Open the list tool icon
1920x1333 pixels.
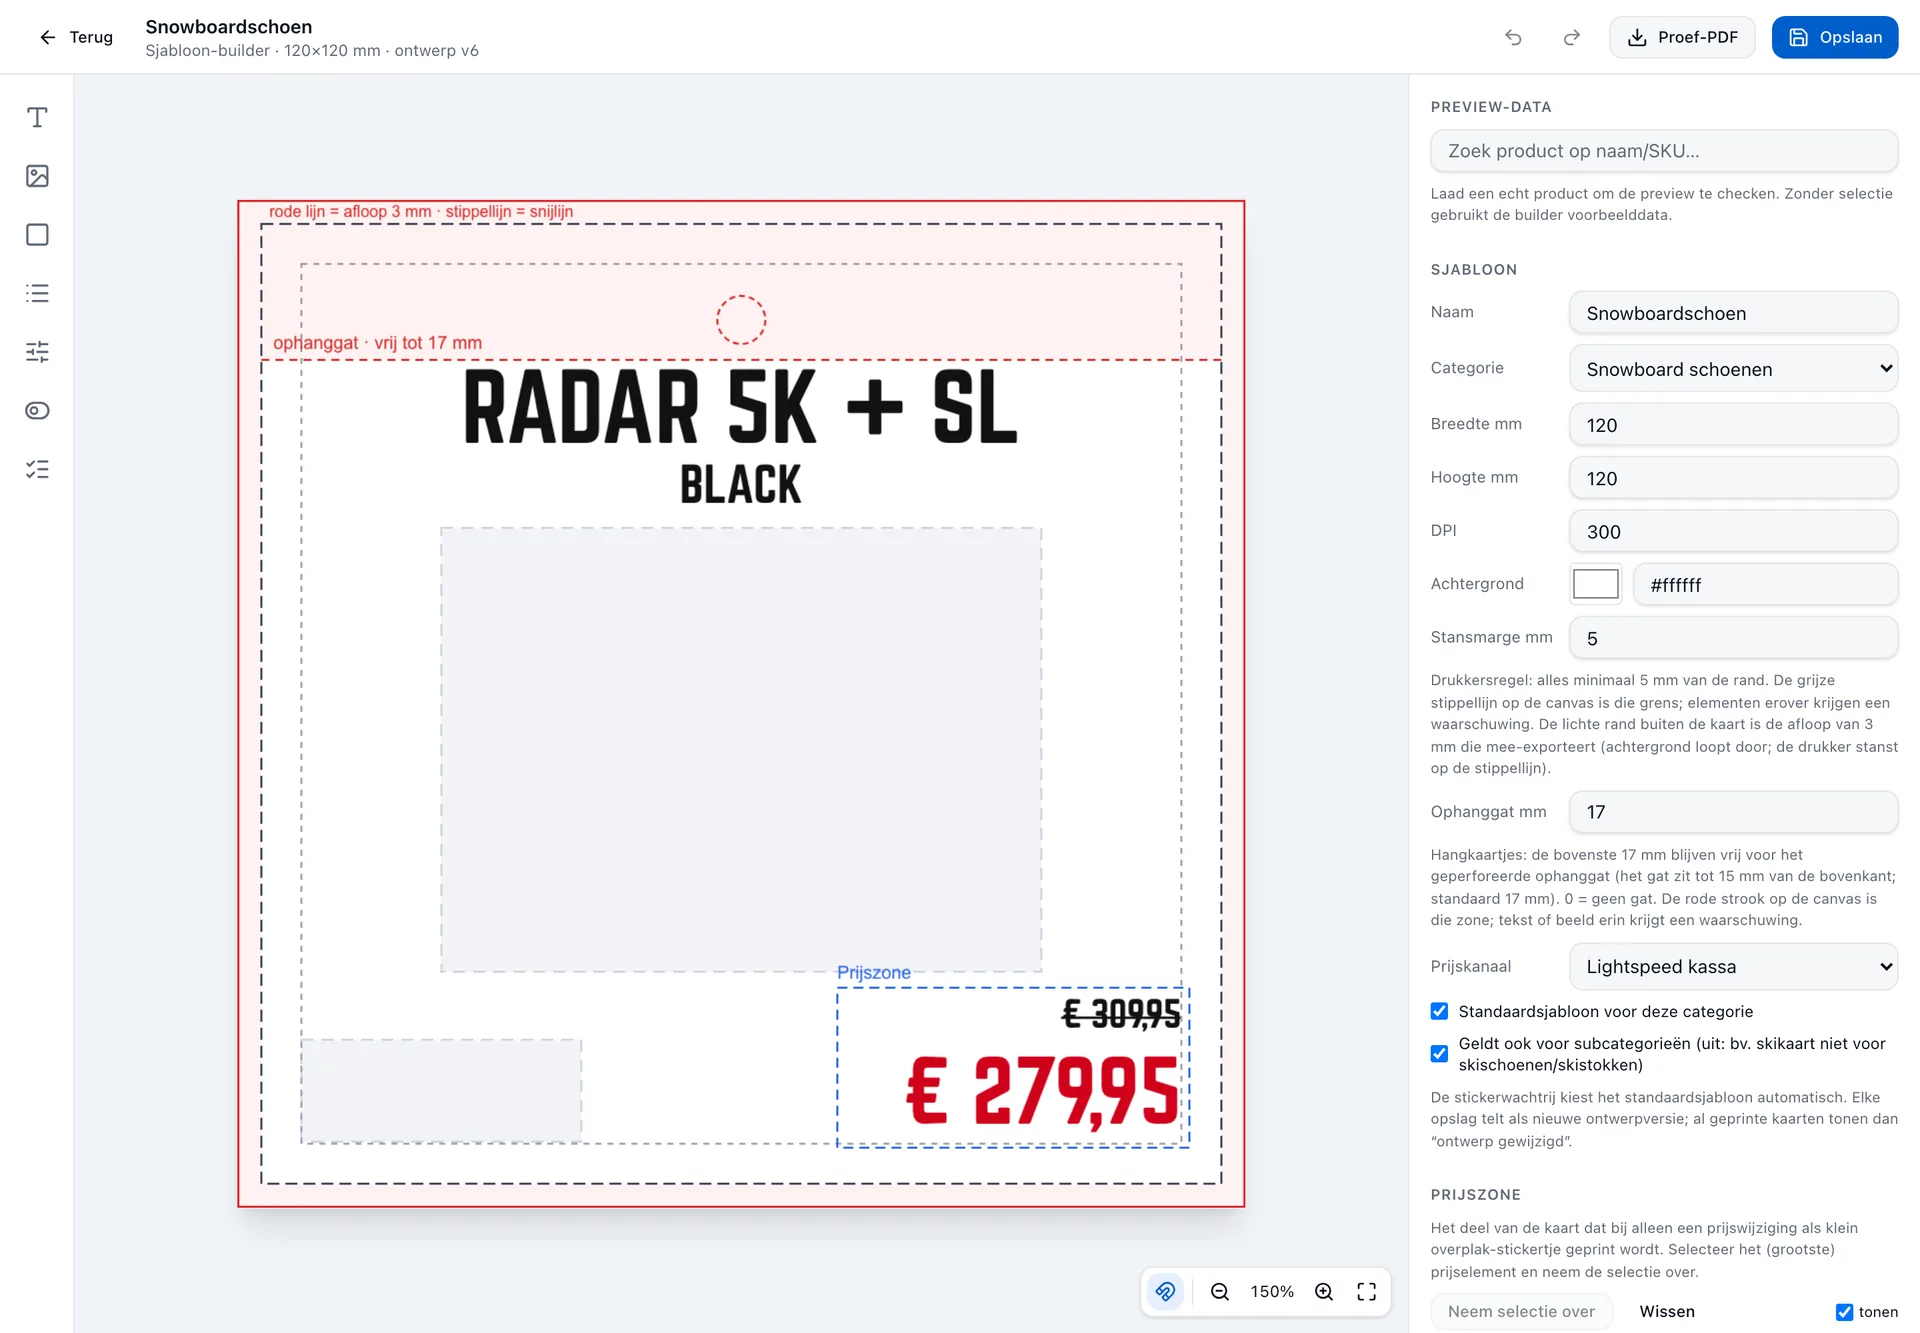(x=37, y=293)
